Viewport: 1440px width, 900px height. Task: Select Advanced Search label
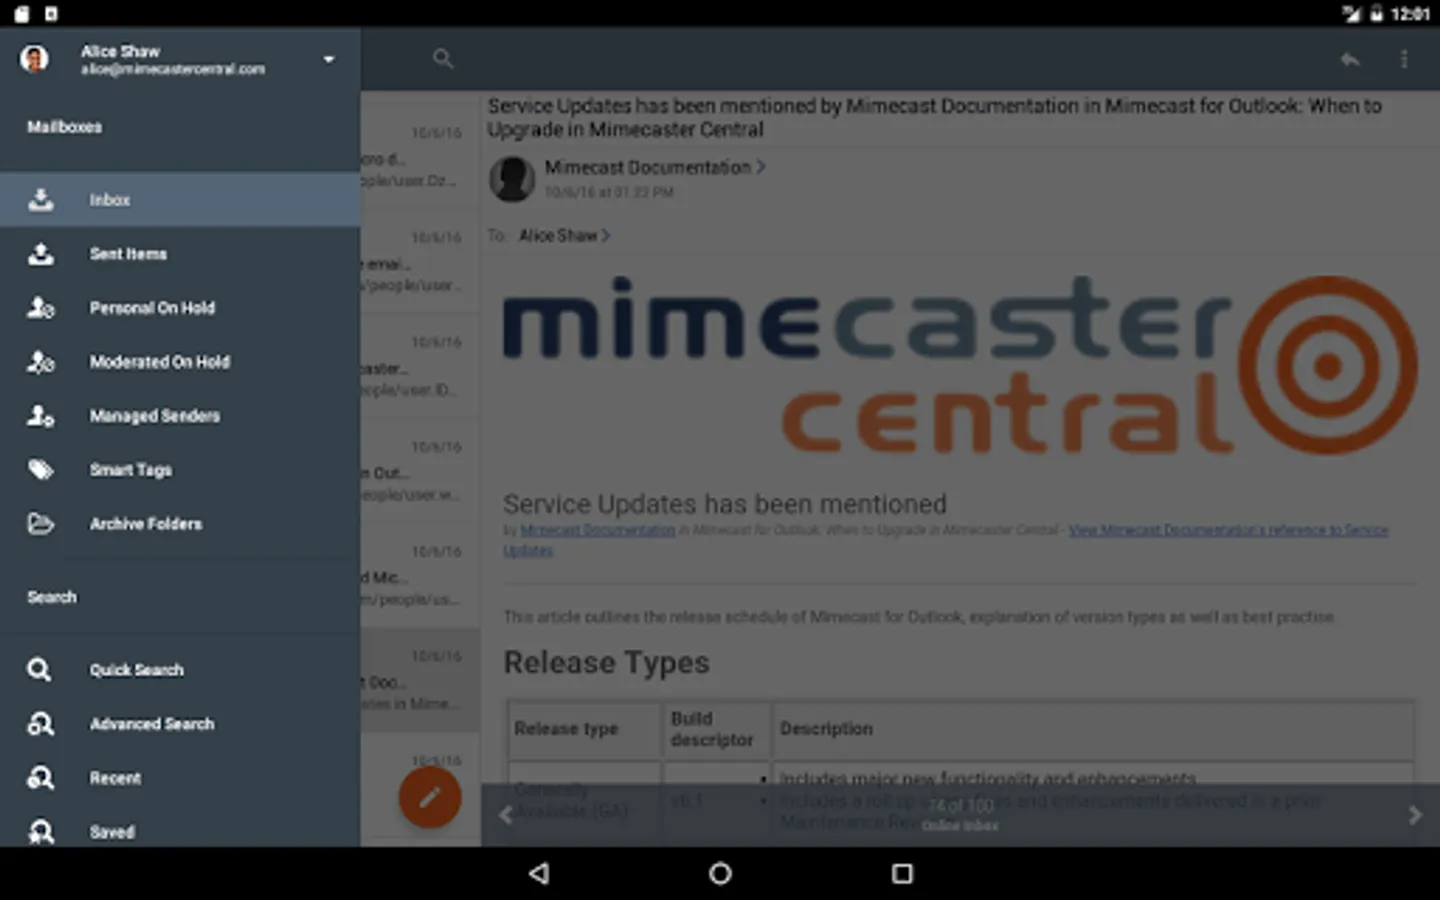click(152, 724)
